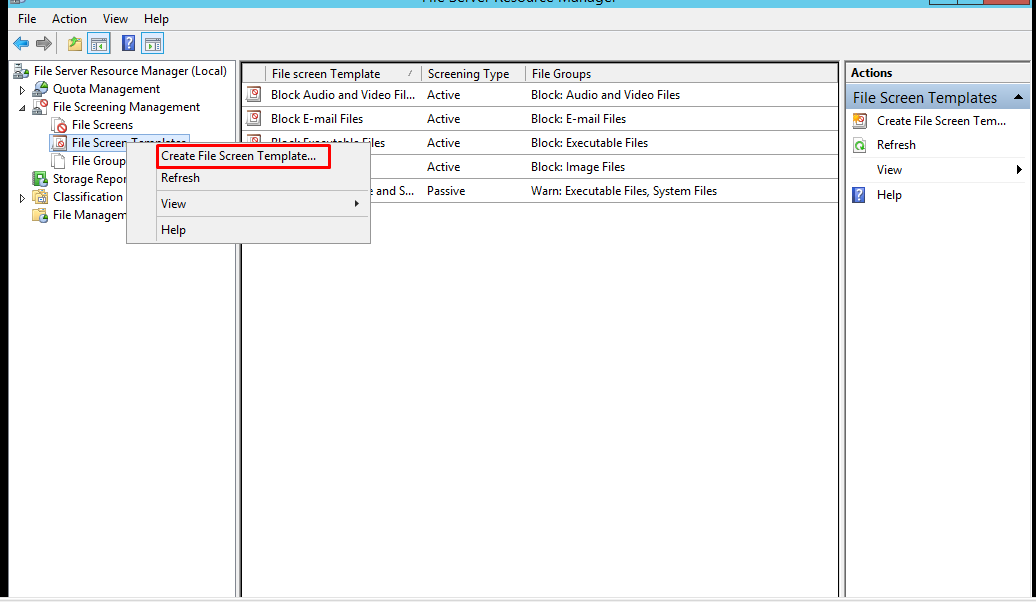The height and width of the screenshot is (602, 1036).
Task: Click the Help toolbar question mark icon
Action: tap(127, 43)
